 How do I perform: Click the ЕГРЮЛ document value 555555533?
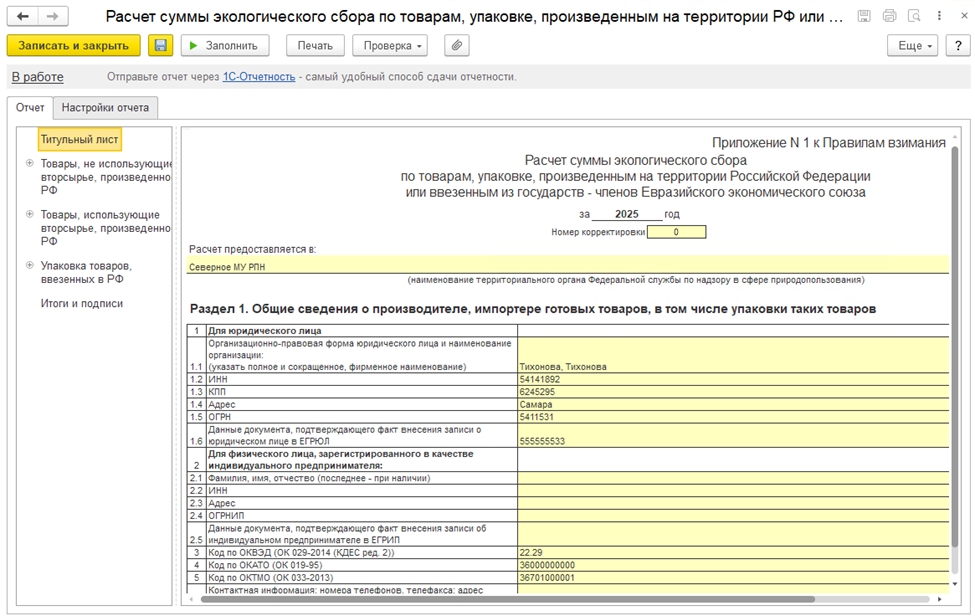733,435
